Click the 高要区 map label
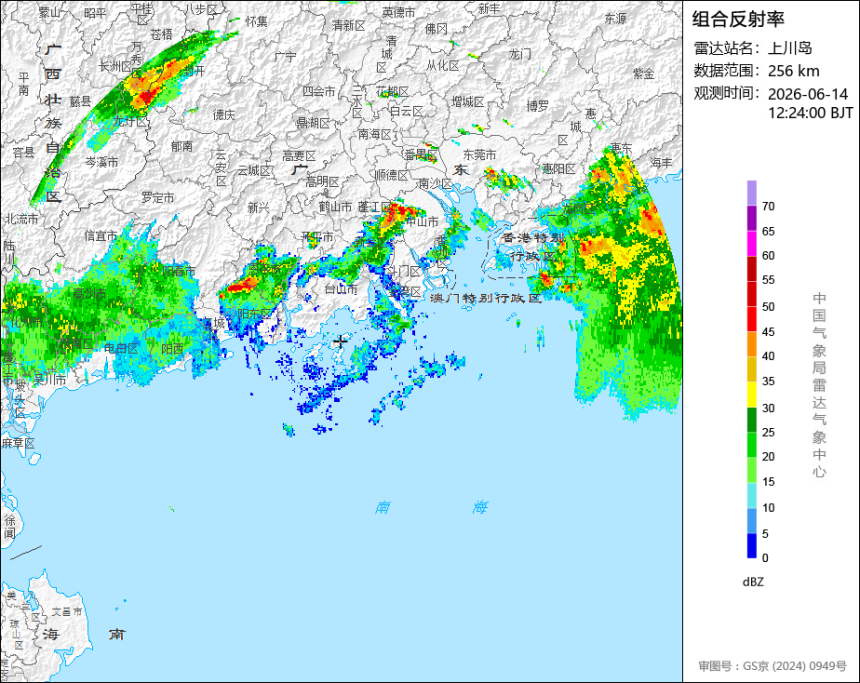This screenshot has width=860, height=683. coord(299,156)
